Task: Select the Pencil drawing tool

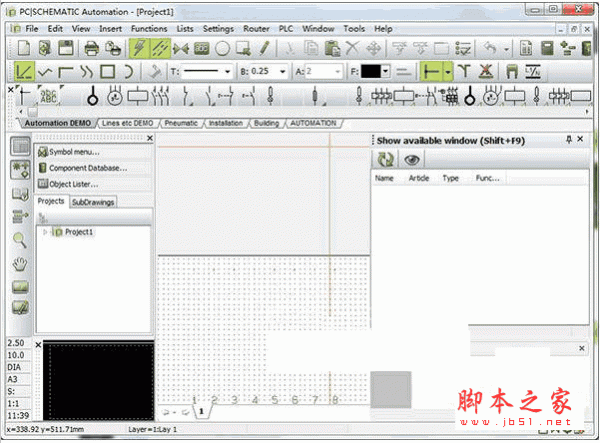Action: click(264, 49)
